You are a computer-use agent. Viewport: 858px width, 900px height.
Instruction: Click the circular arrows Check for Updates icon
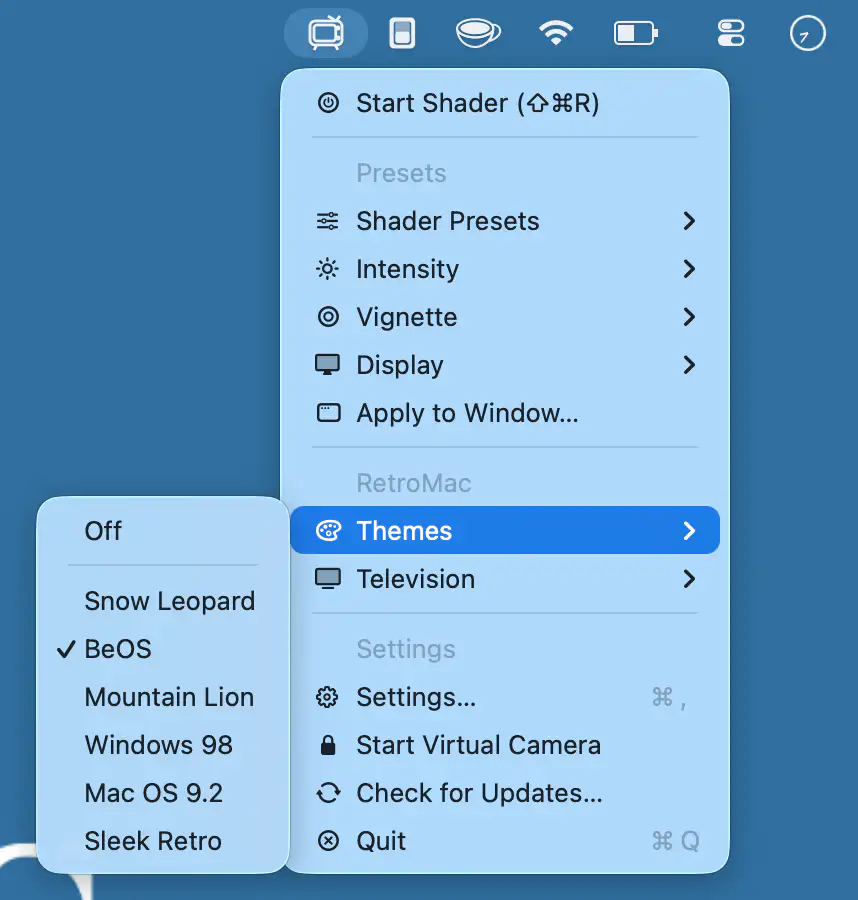(328, 793)
